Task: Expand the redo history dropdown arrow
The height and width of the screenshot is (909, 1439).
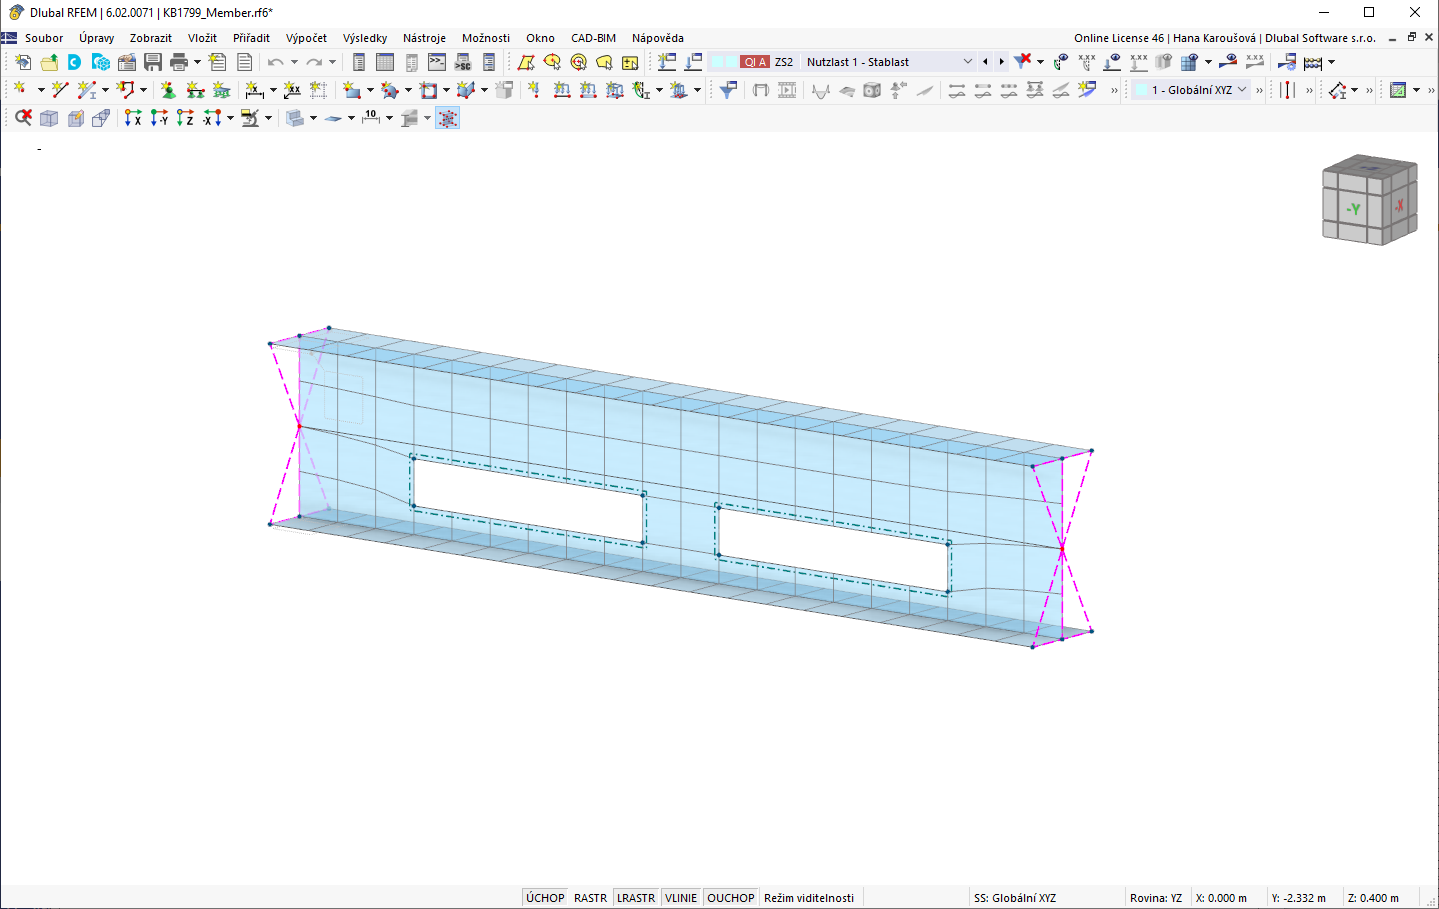Action: (x=332, y=62)
